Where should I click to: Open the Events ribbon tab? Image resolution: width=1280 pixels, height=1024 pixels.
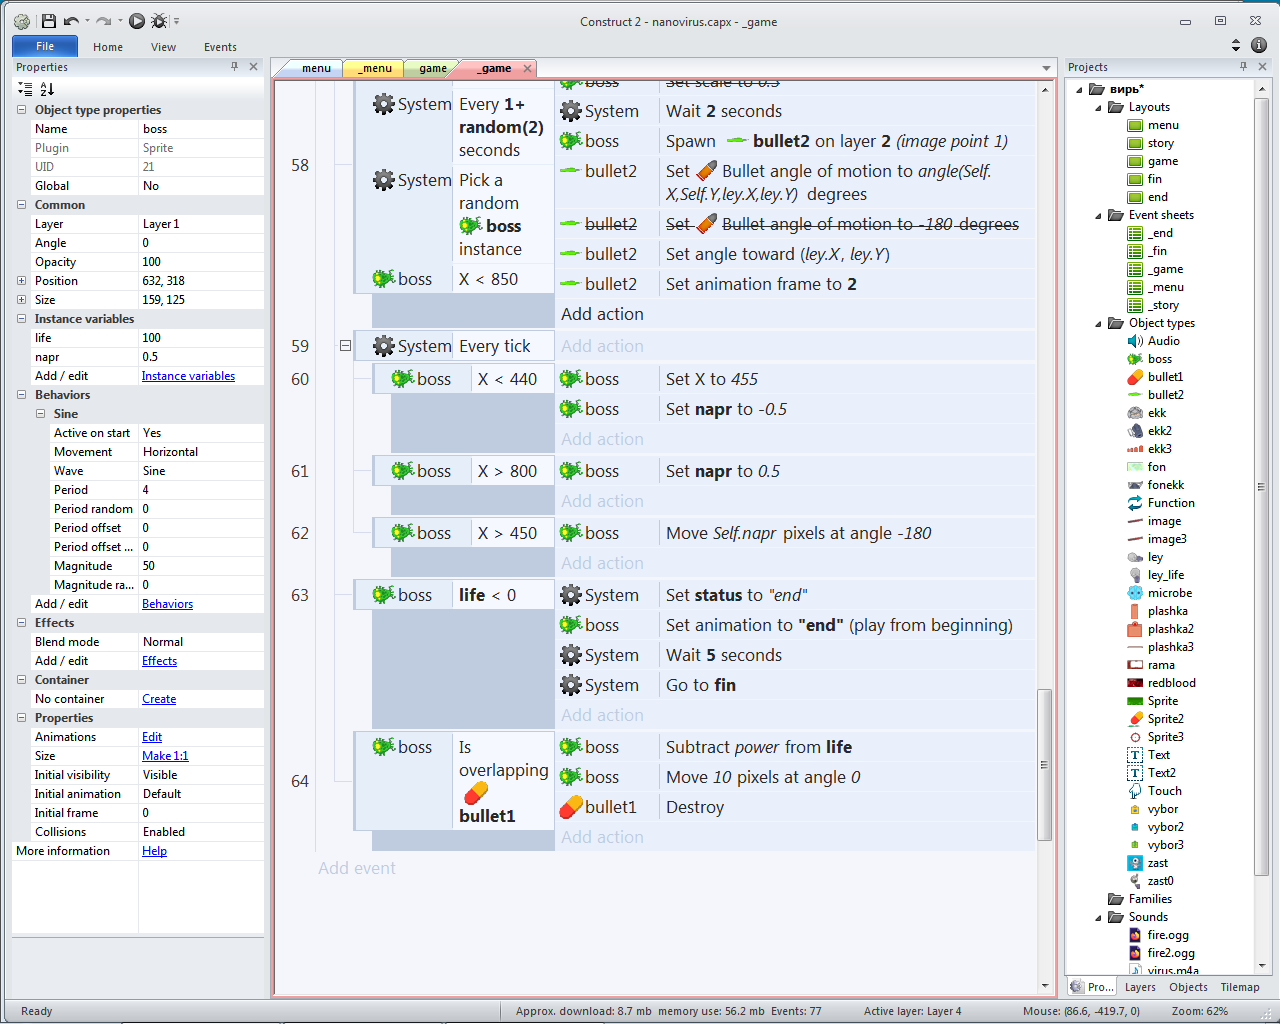(x=220, y=47)
